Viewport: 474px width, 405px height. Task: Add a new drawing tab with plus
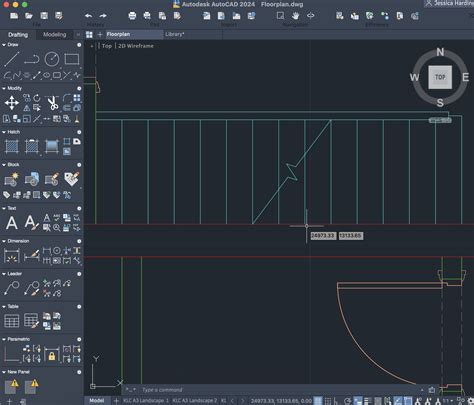100,34
